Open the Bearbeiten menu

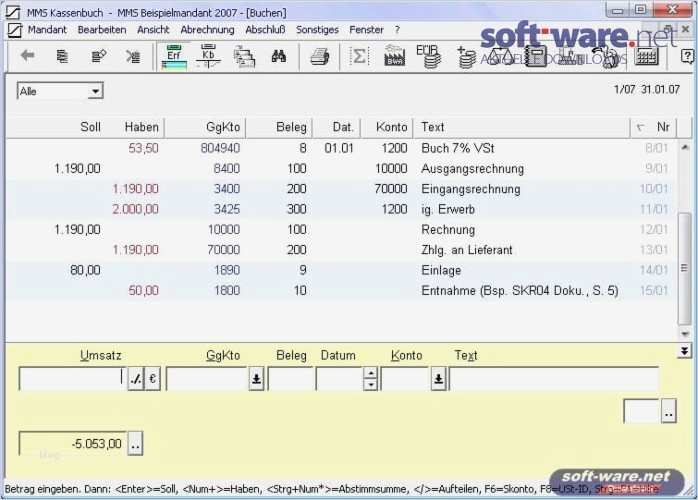click(x=102, y=30)
